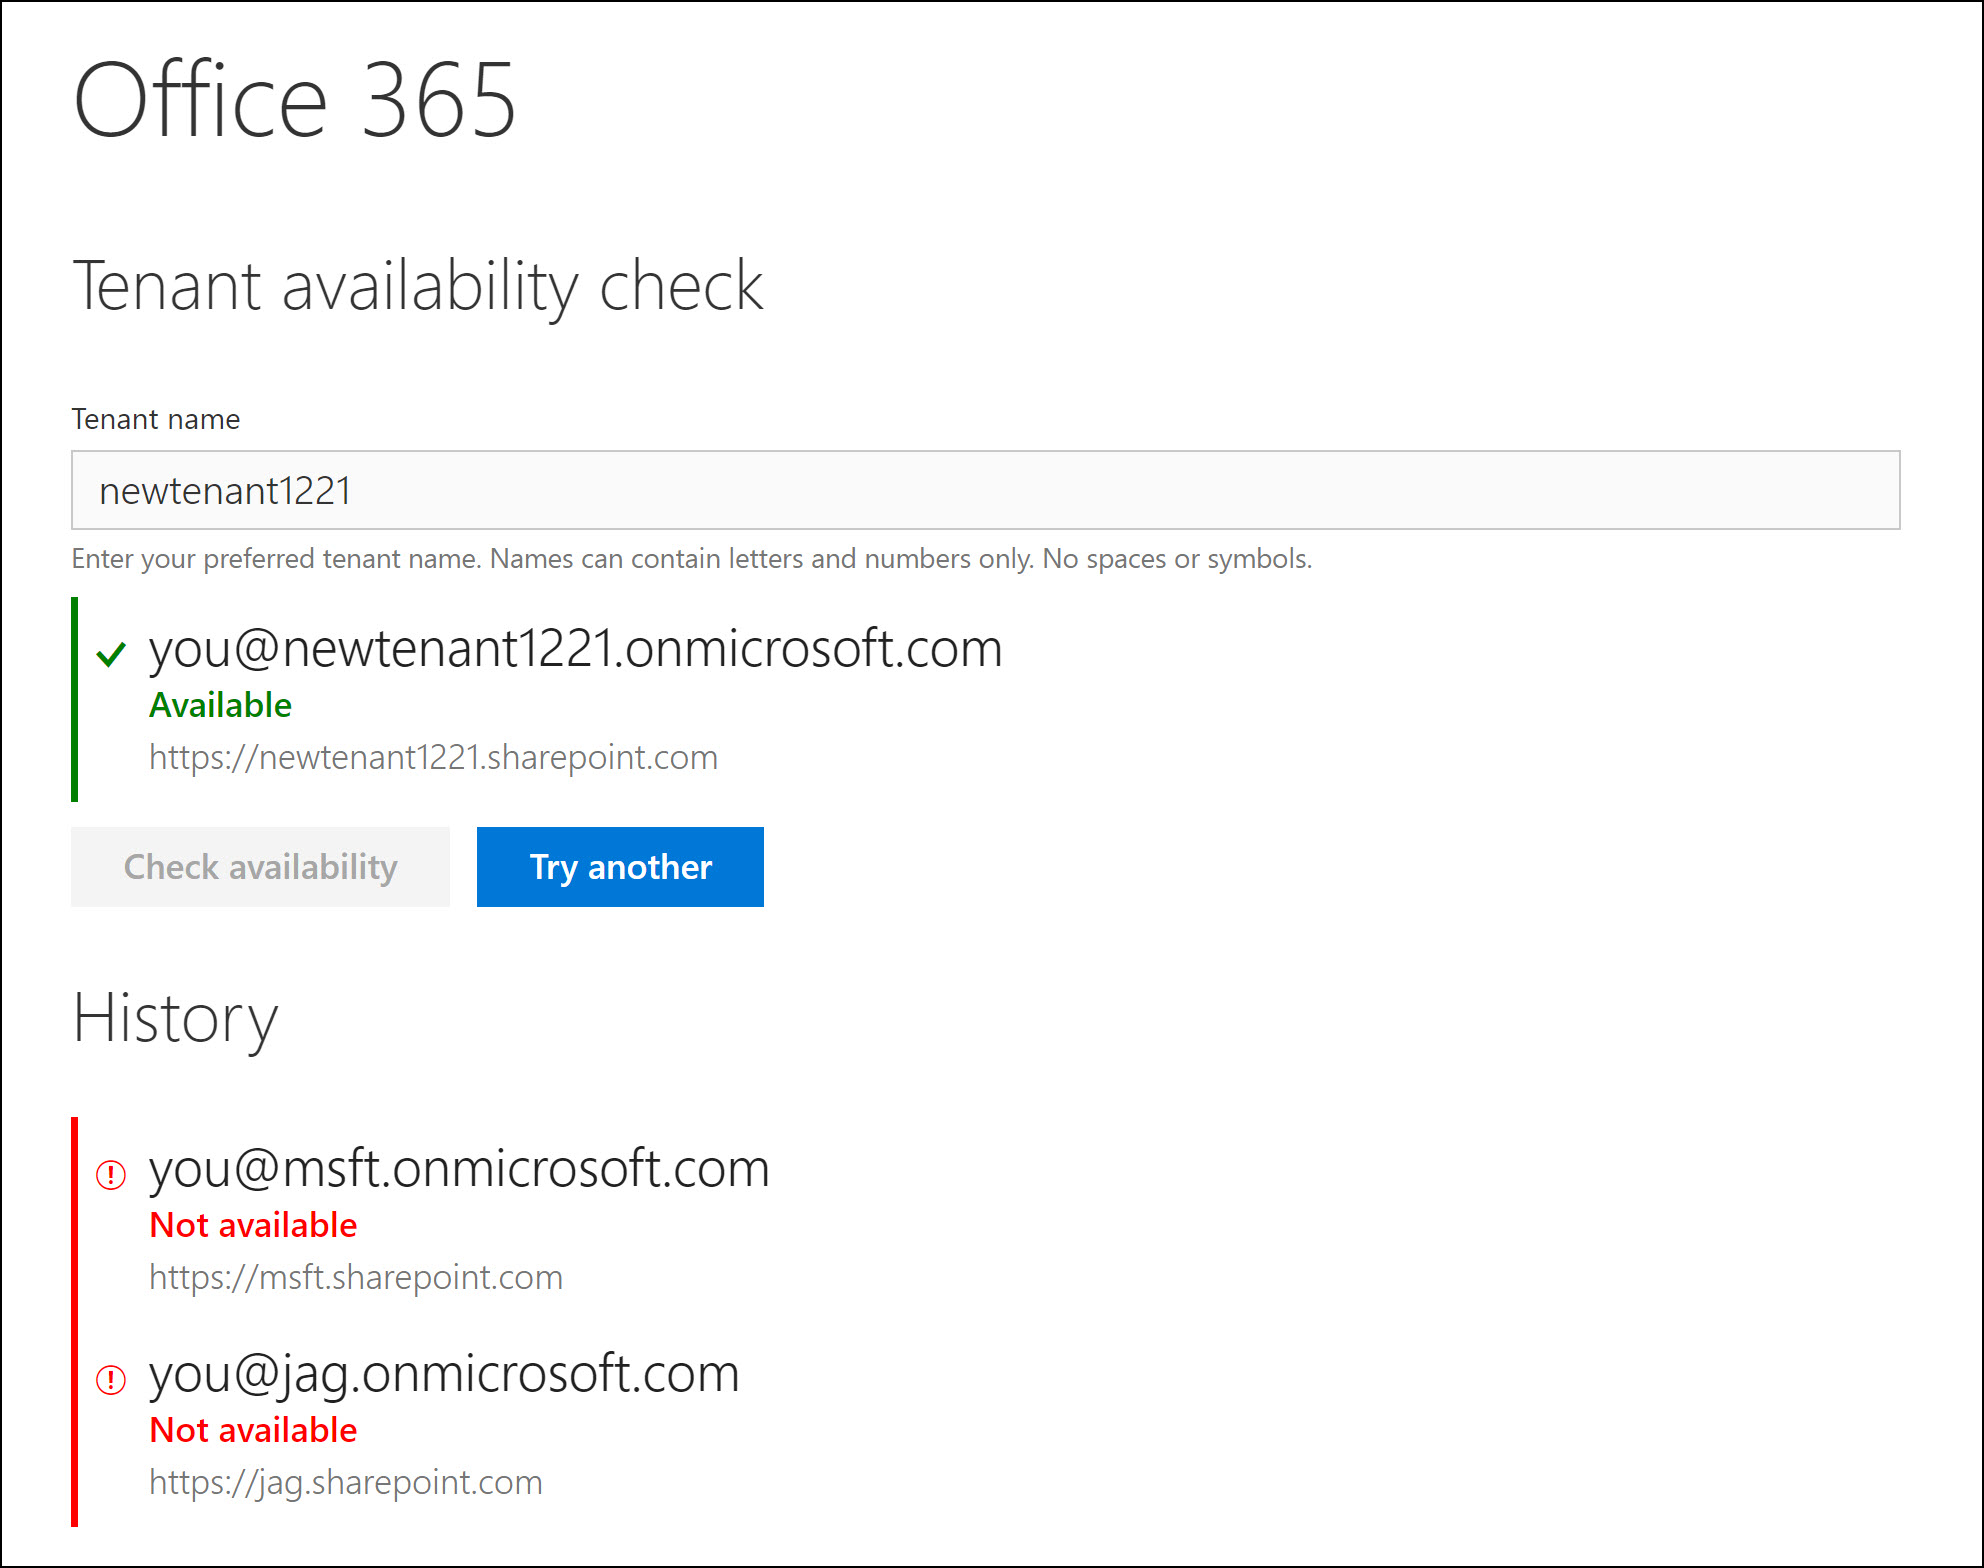Click the red warning icon next to msft
This screenshot has width=1984, height=1568.
pos(111,1174)
